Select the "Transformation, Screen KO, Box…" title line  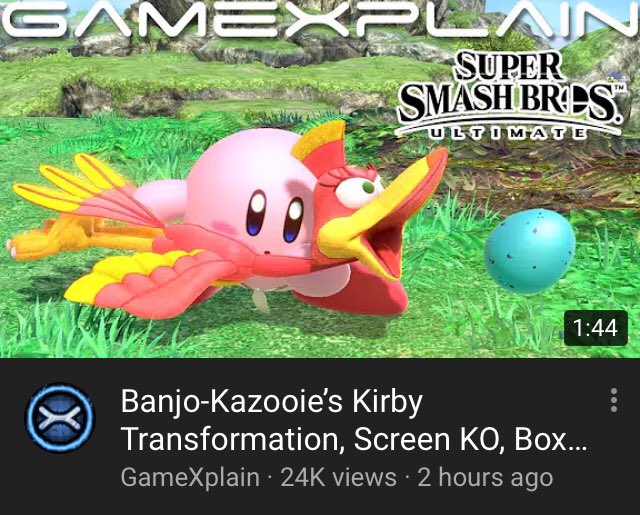[353, 439]
